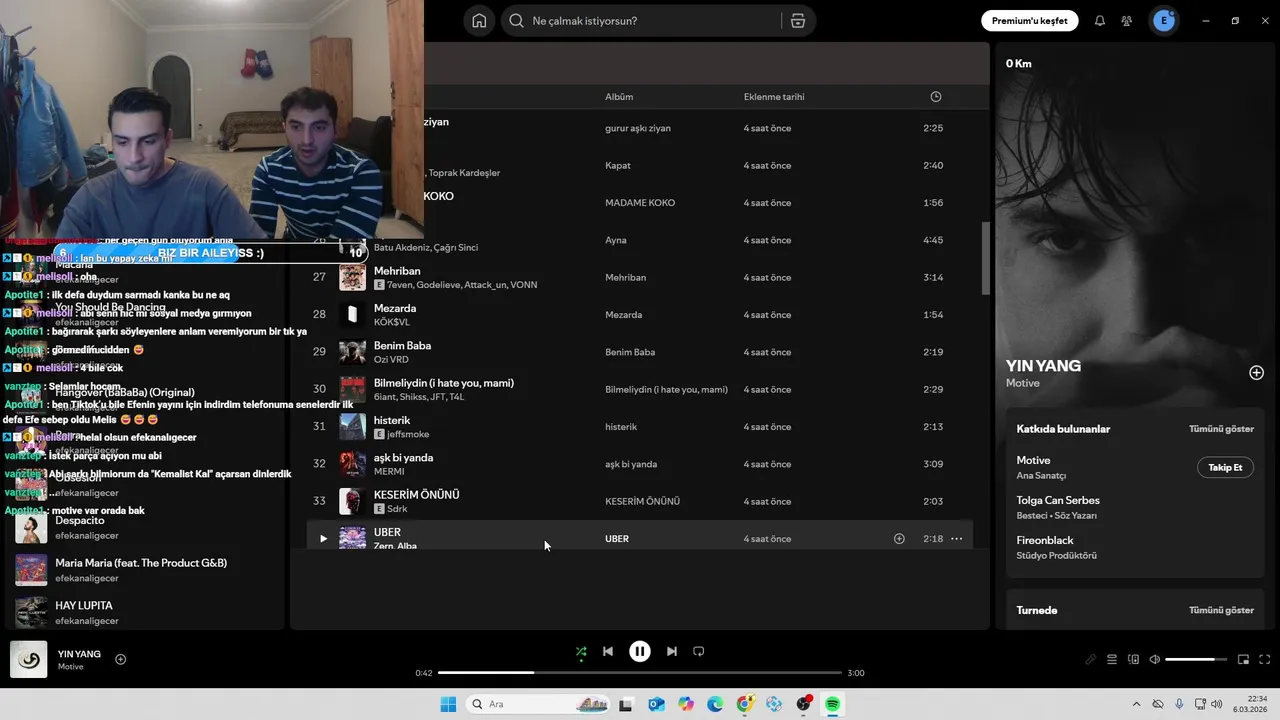Open the Queue icon
Image resolution: width=1280 pixels, height=720 pixels.
pyautogui.click(x=1112, y=660)
